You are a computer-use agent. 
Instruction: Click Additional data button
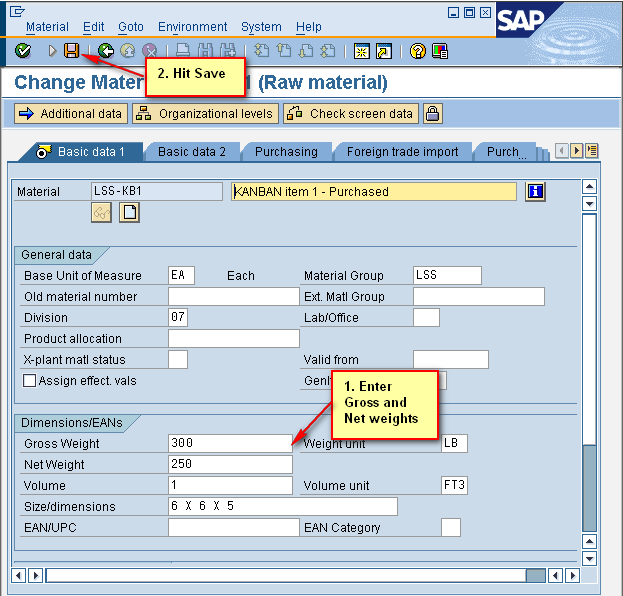pos(71,114)
